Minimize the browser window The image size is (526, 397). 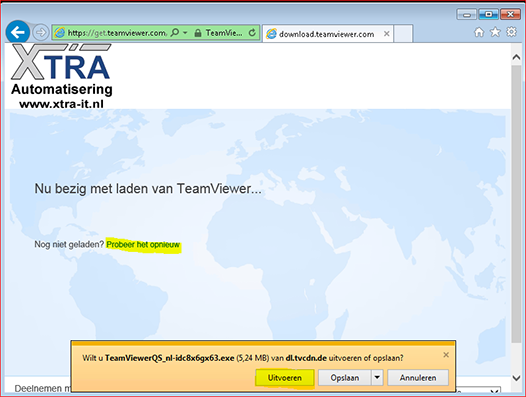tap(466, 14)
